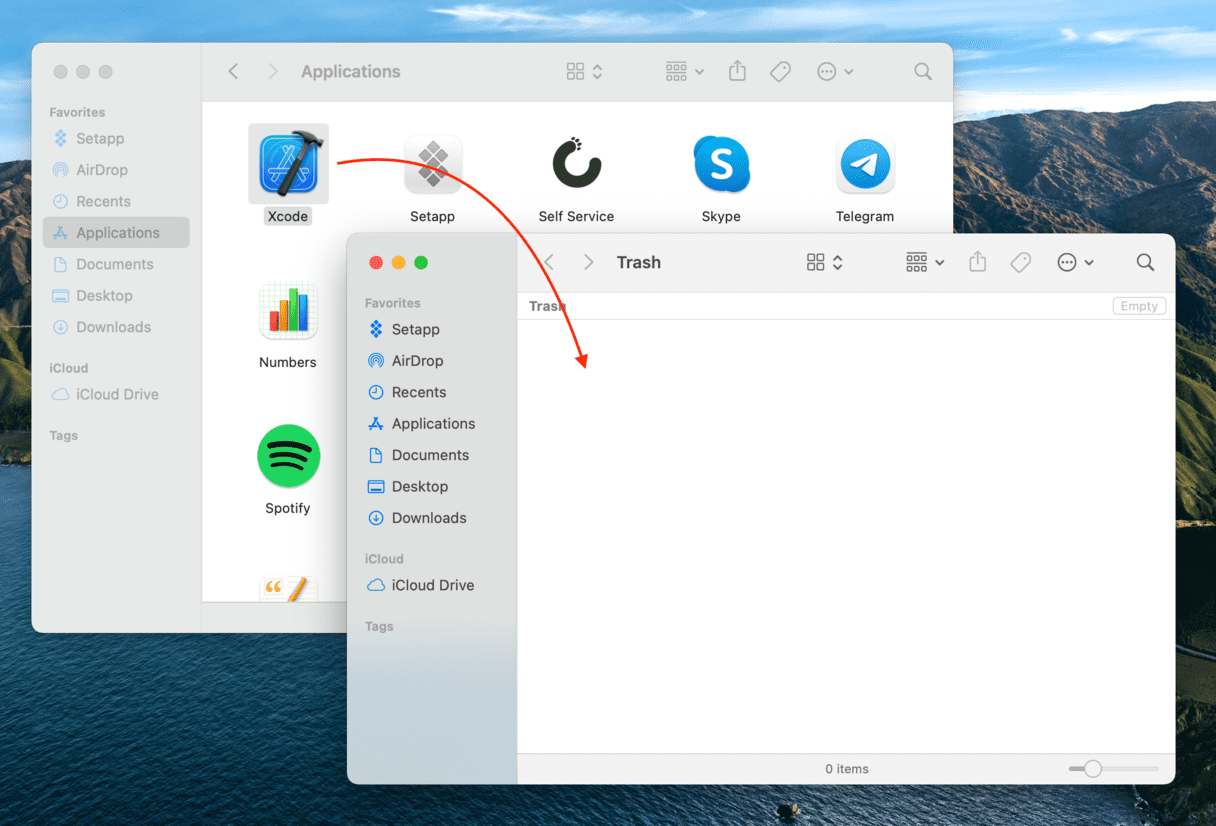Open iCloud Drive in the Trash window sidebar

point(432,585)
